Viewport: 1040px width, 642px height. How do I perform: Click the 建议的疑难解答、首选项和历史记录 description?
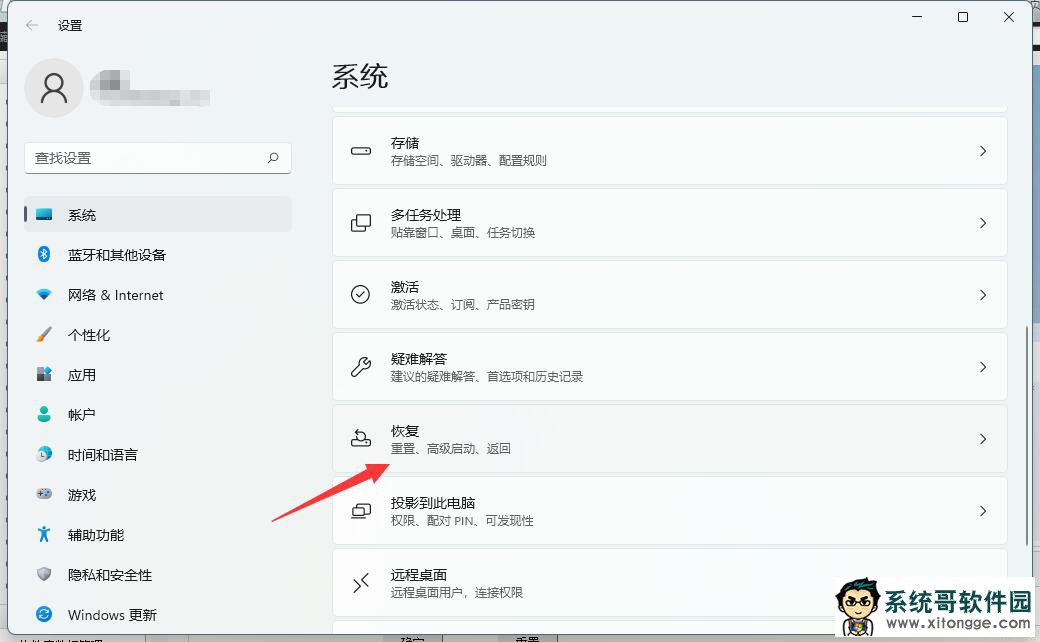pyautogui.click(x=486, y=377)
